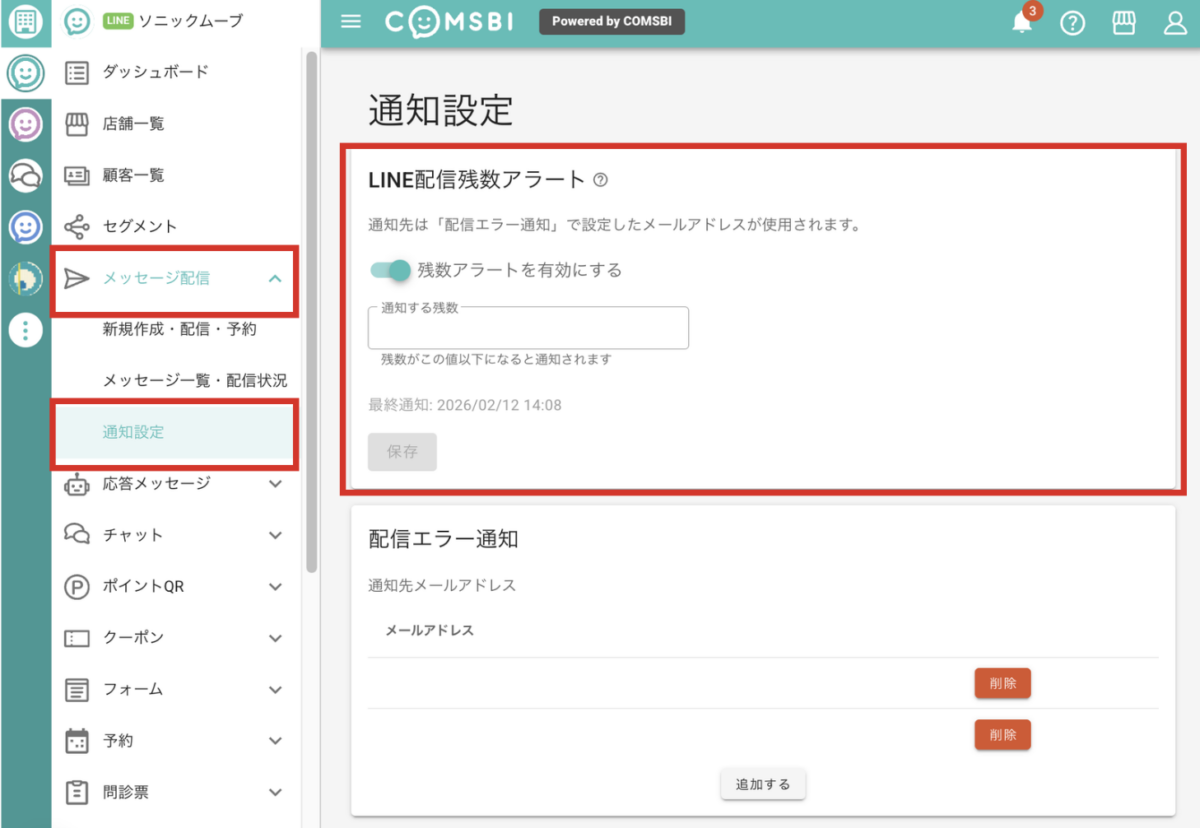The width and height of the screenshot is (1200, 828).
Task: Open メッセージ一覧・配信状況 submenu item
Action: coord(194,381)
